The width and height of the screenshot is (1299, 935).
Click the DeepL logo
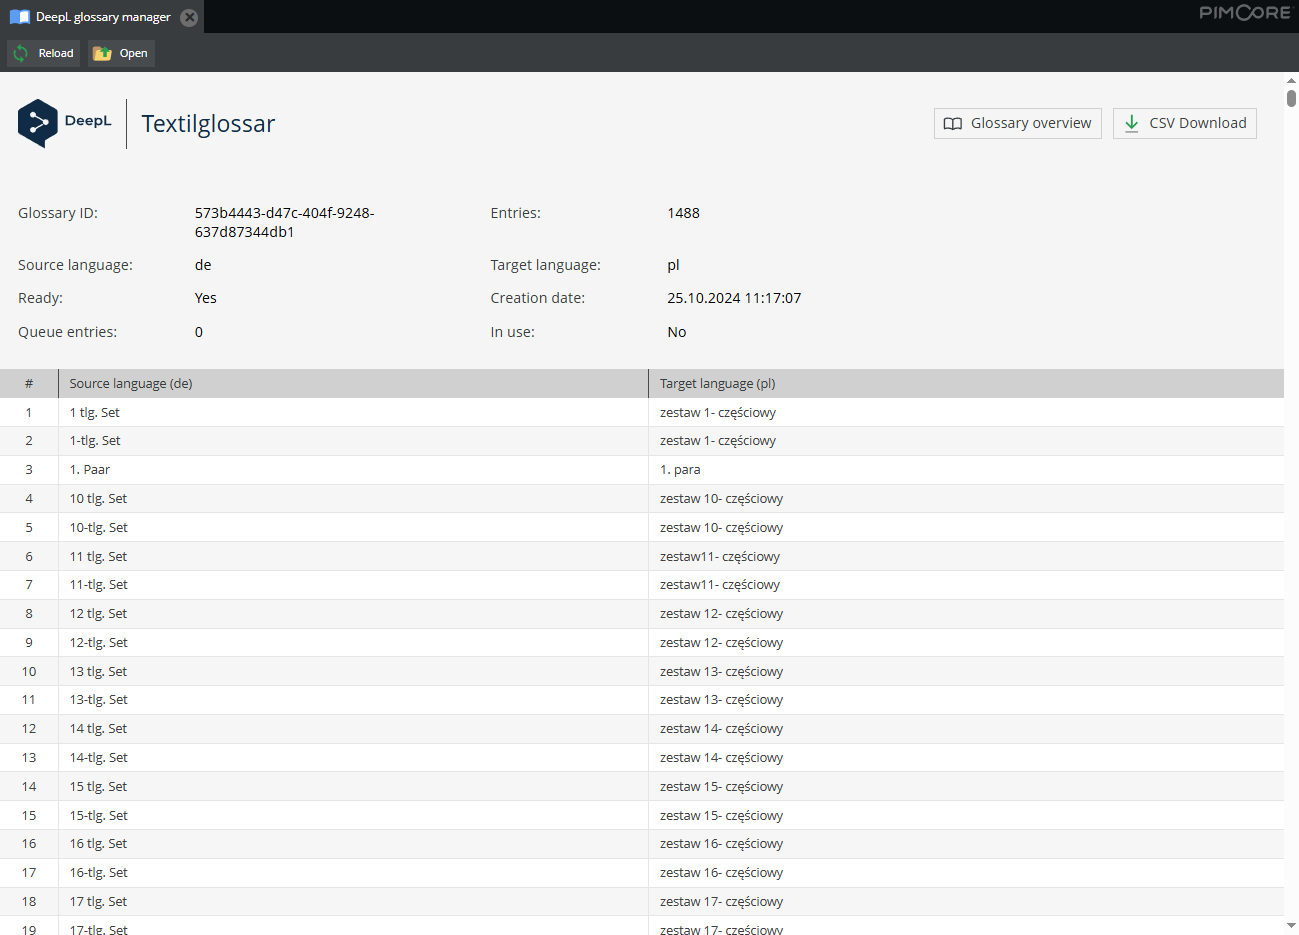pos(65,123)
